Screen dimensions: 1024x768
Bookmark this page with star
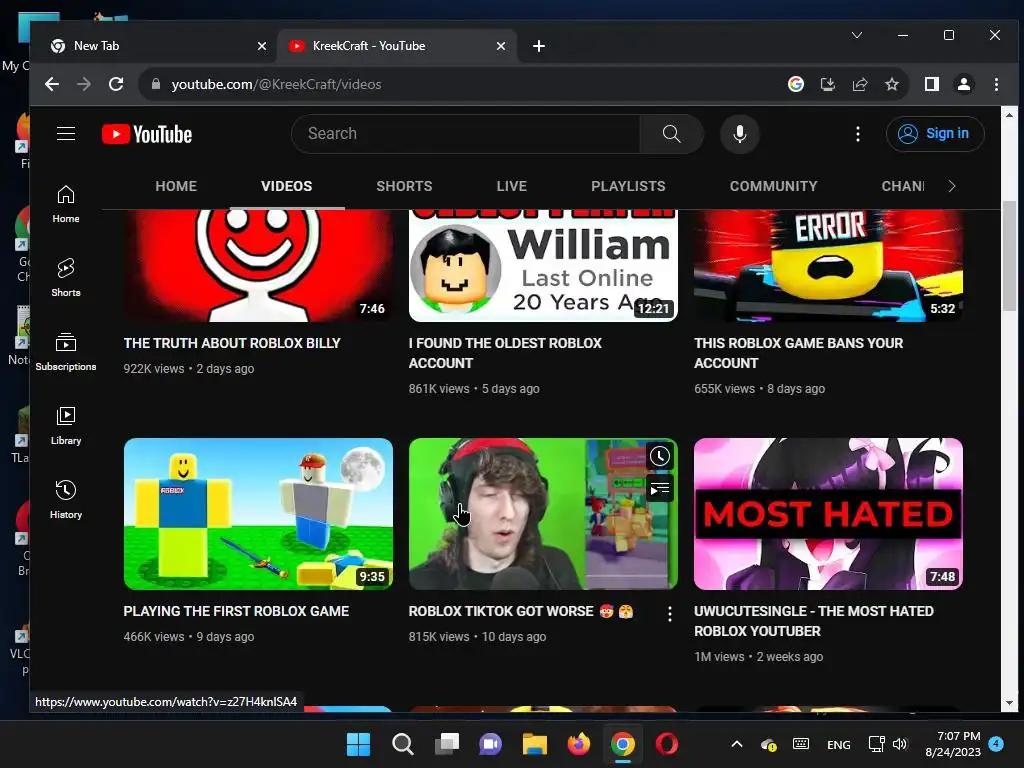[891, 84]
